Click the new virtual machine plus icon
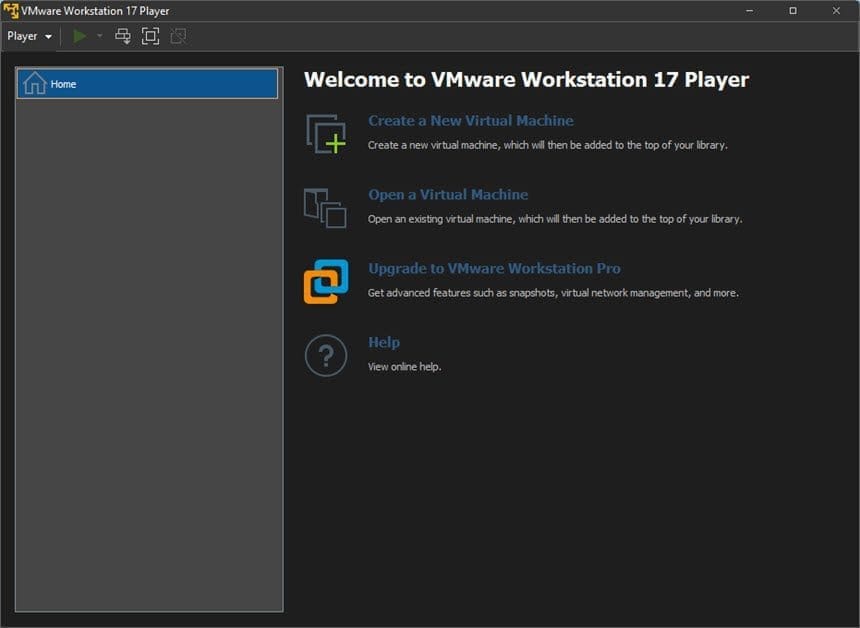Screen dimensions: 860x628 [x=326, y=134]
